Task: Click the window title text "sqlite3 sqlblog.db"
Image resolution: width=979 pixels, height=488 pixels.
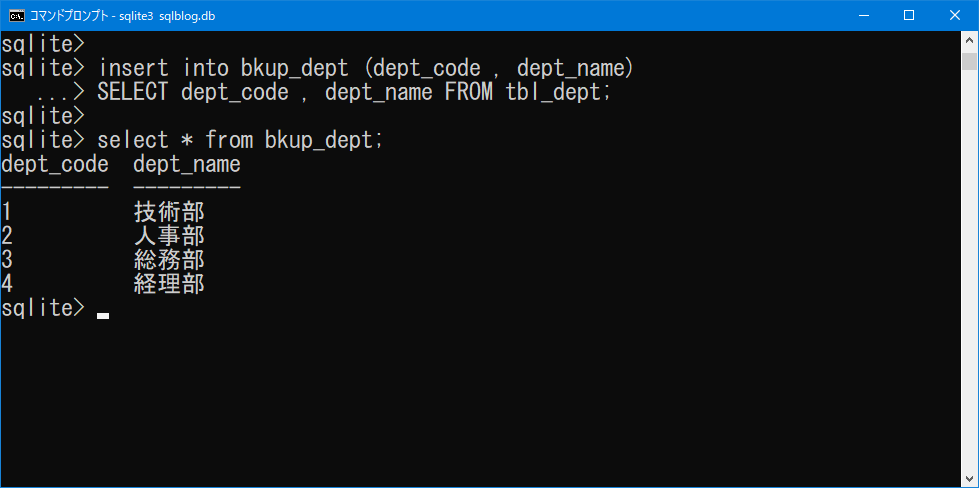Action: pos(173,15)
